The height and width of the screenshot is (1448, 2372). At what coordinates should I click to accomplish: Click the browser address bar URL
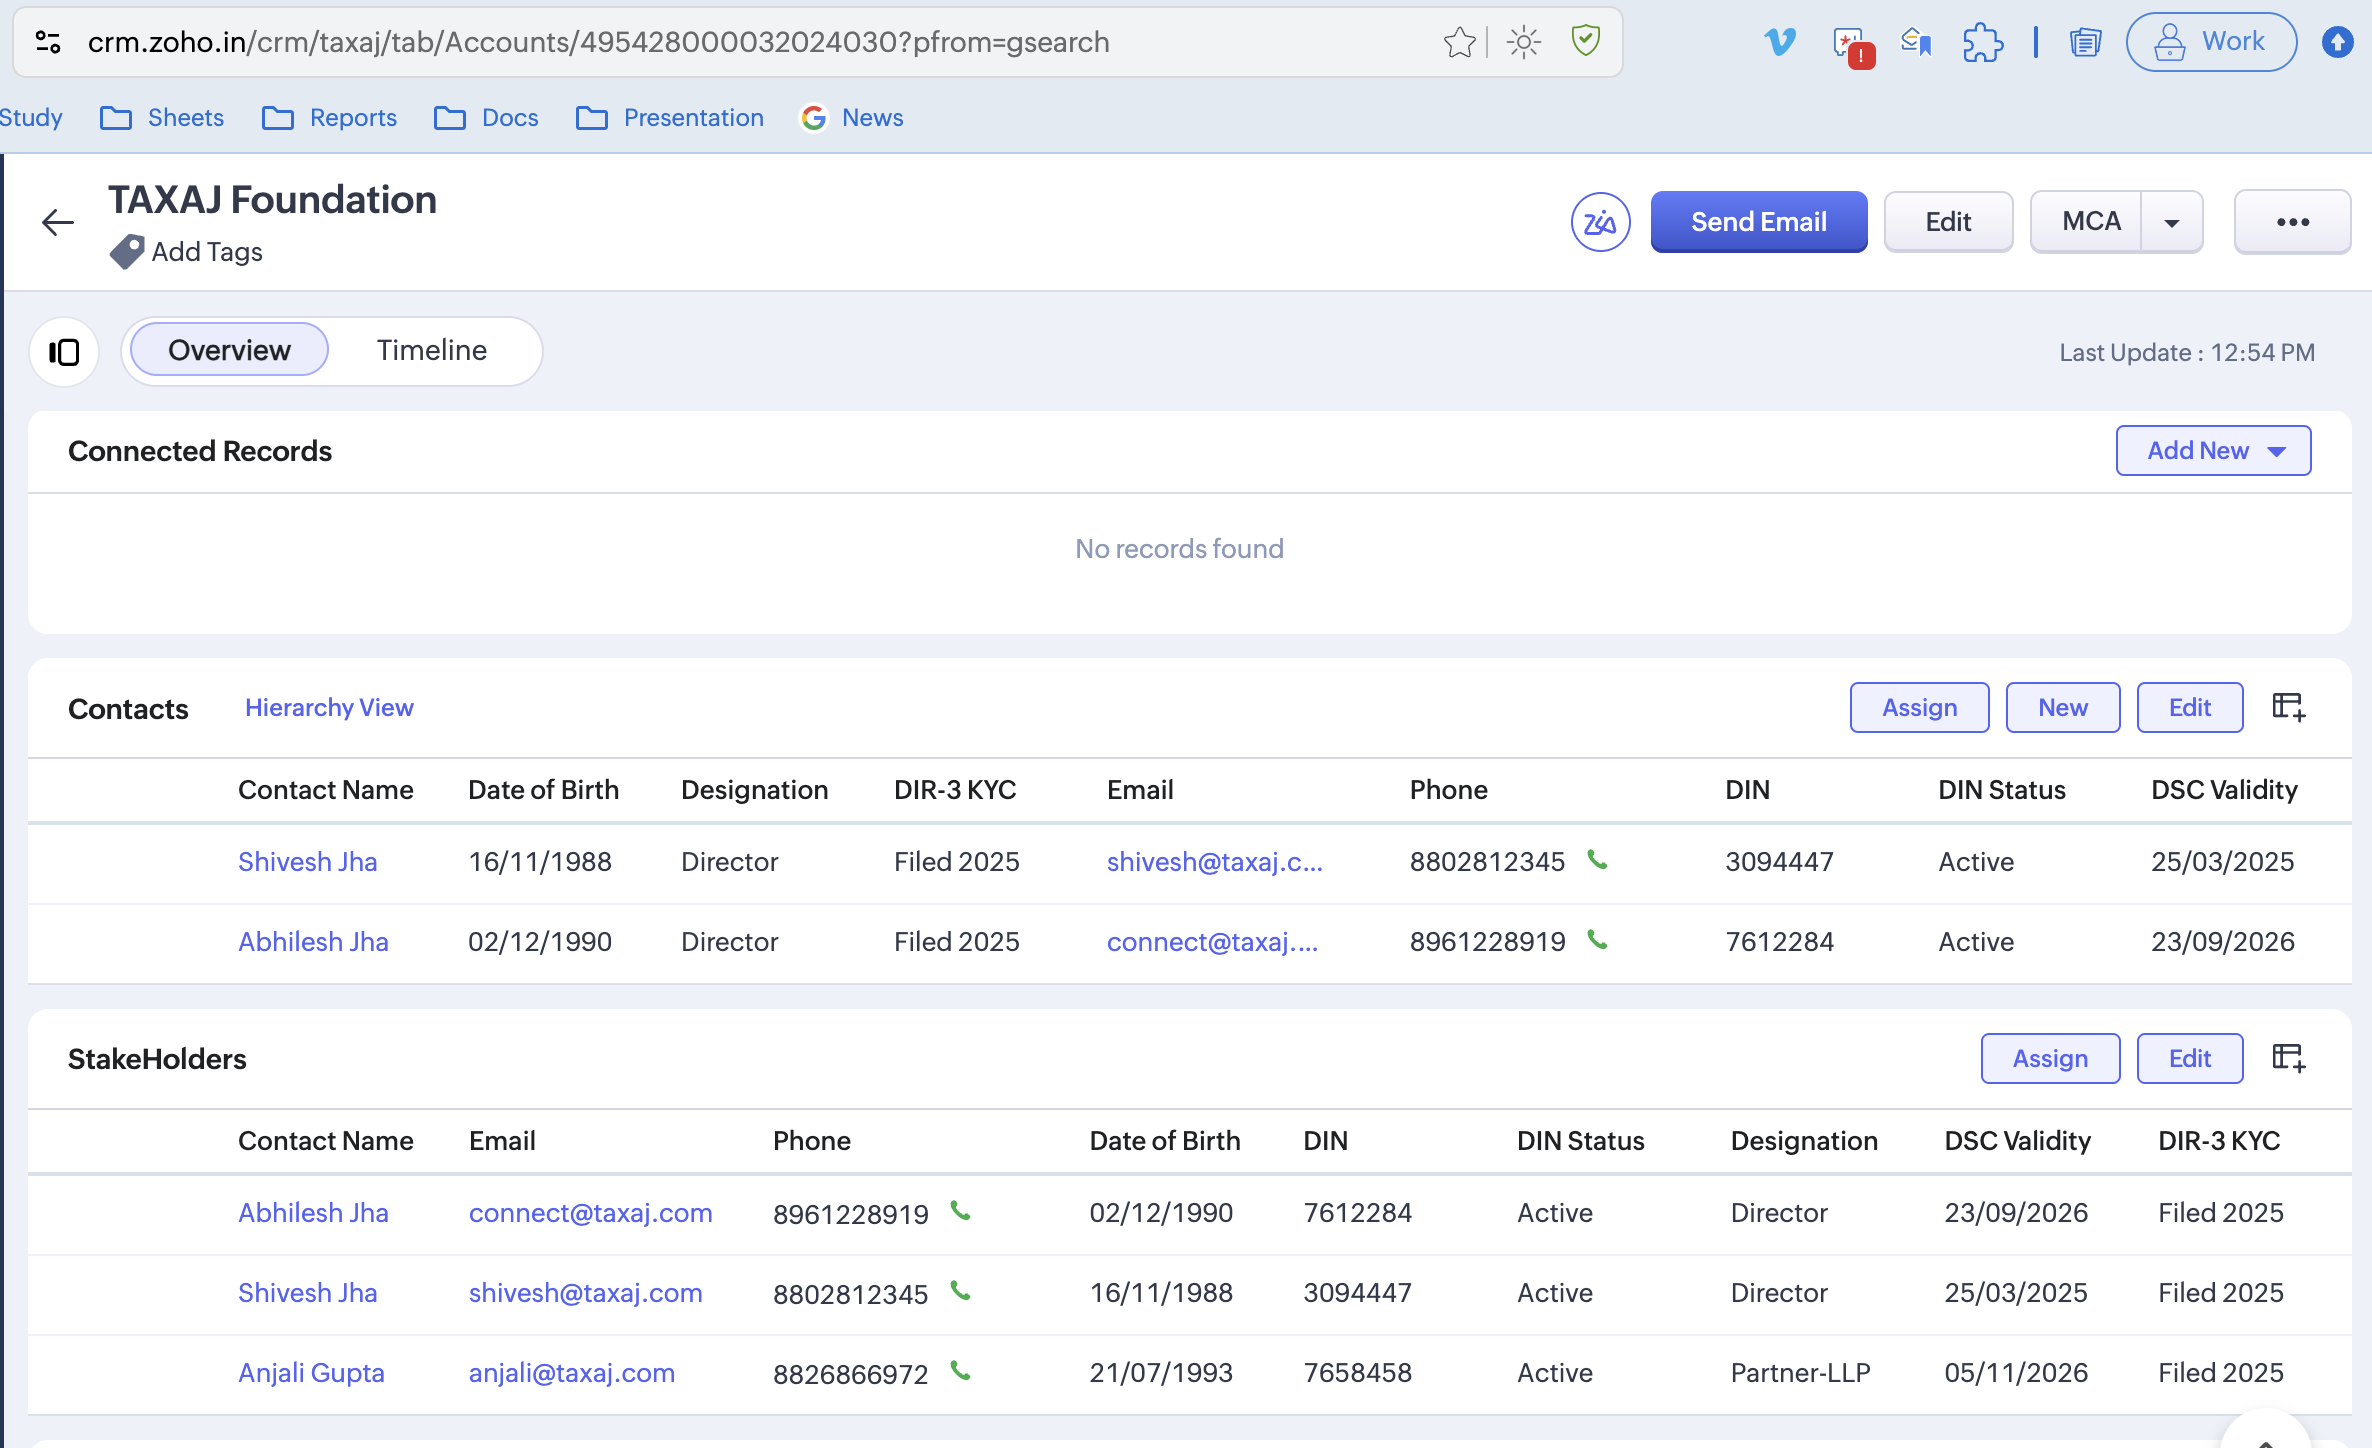[x=599, y=42]
